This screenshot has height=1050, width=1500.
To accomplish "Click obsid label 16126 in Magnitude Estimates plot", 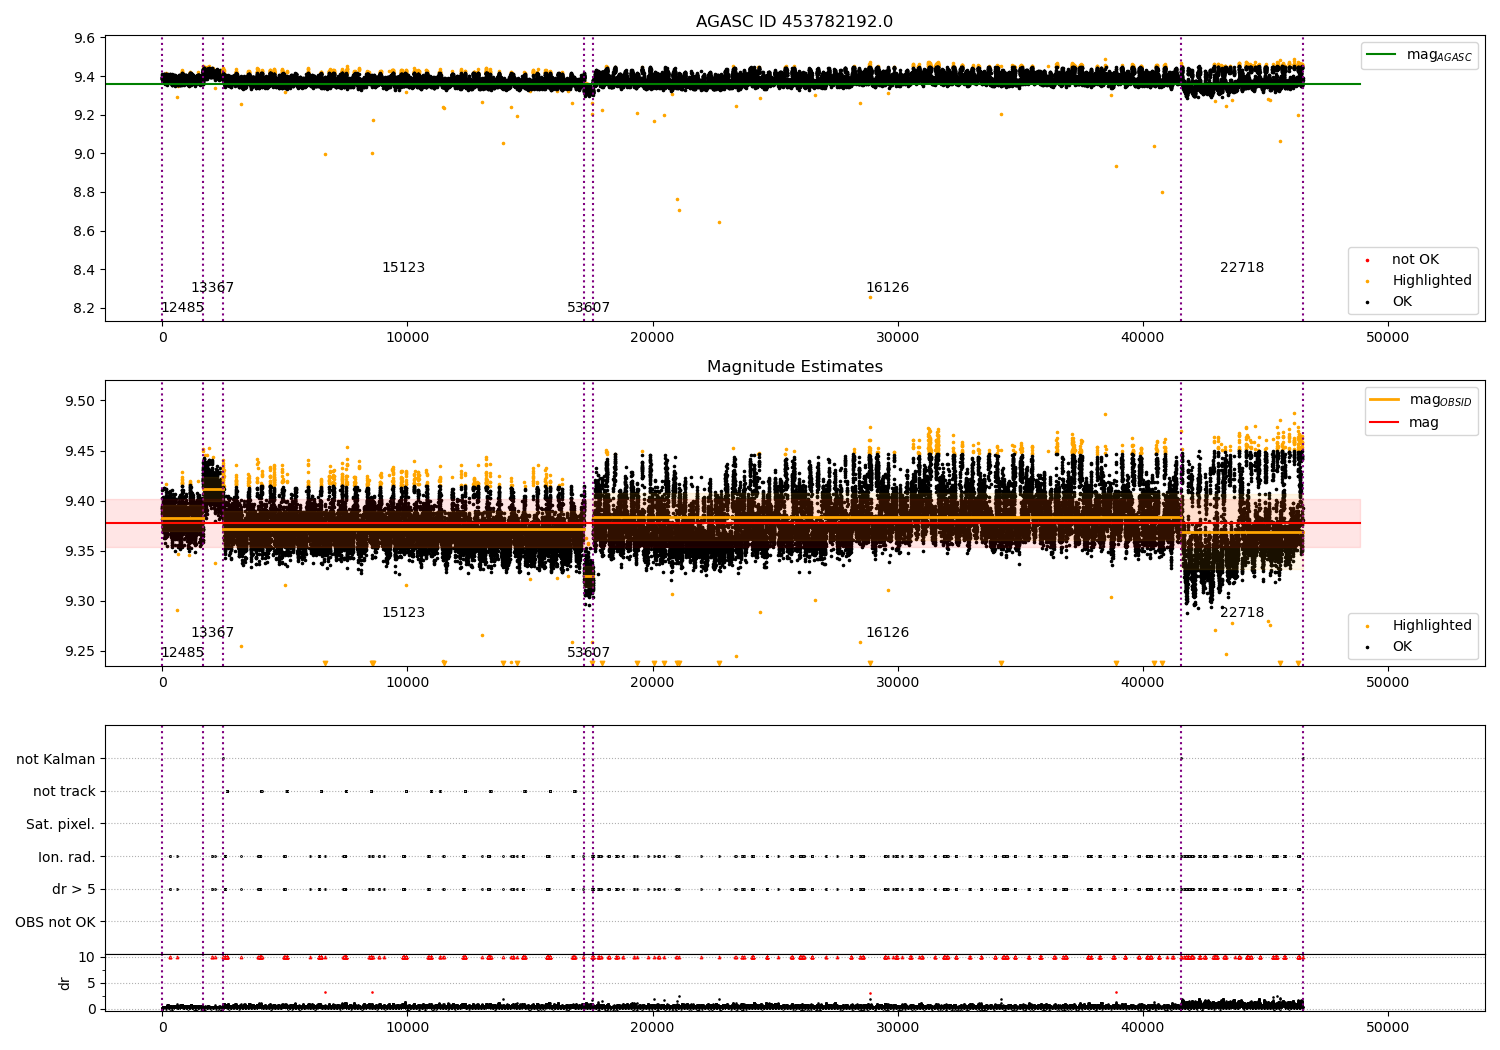I will point(887,633).
